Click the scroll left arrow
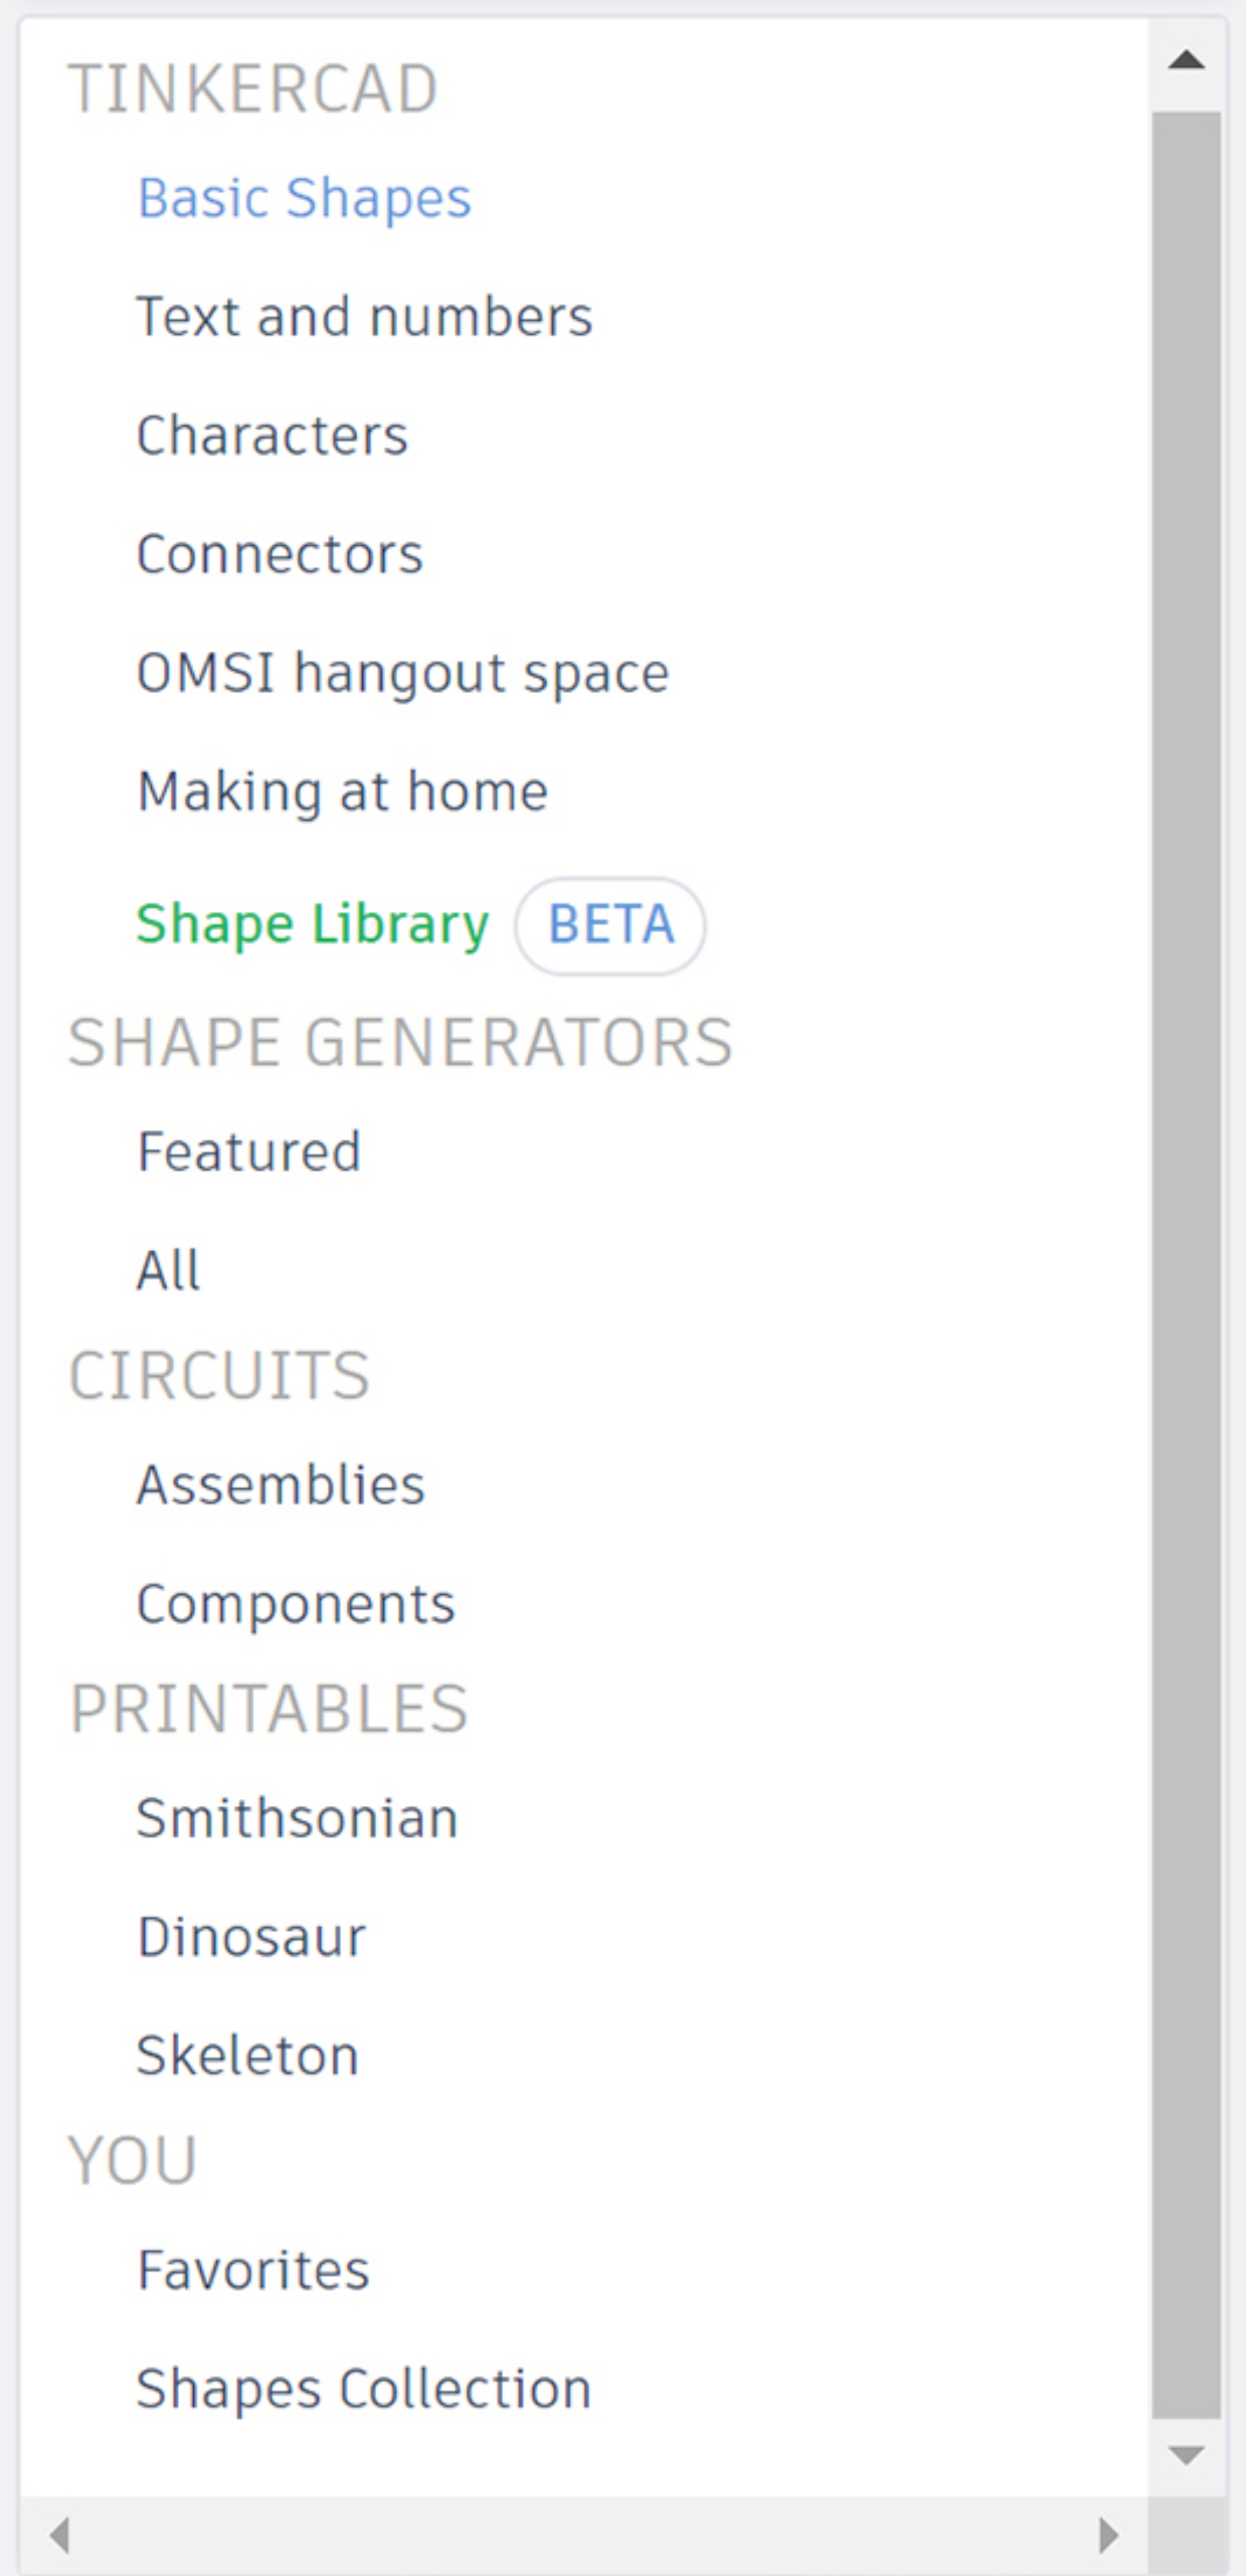Viewport: 1246px width, 2576px height. 60,2534
